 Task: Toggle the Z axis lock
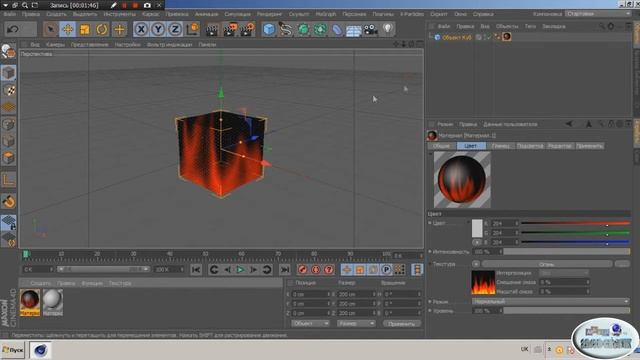[175, 29]
